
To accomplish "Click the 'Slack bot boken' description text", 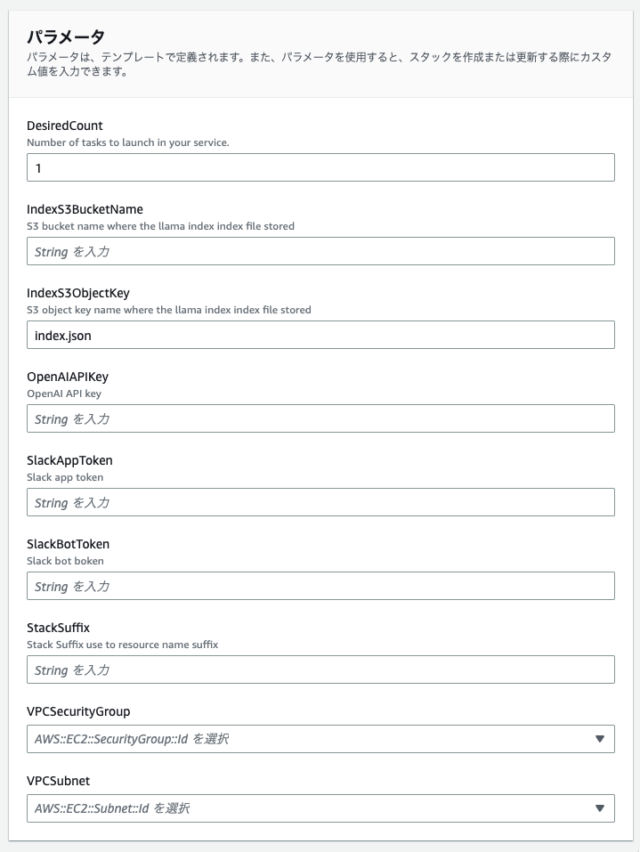I will 65,561.
